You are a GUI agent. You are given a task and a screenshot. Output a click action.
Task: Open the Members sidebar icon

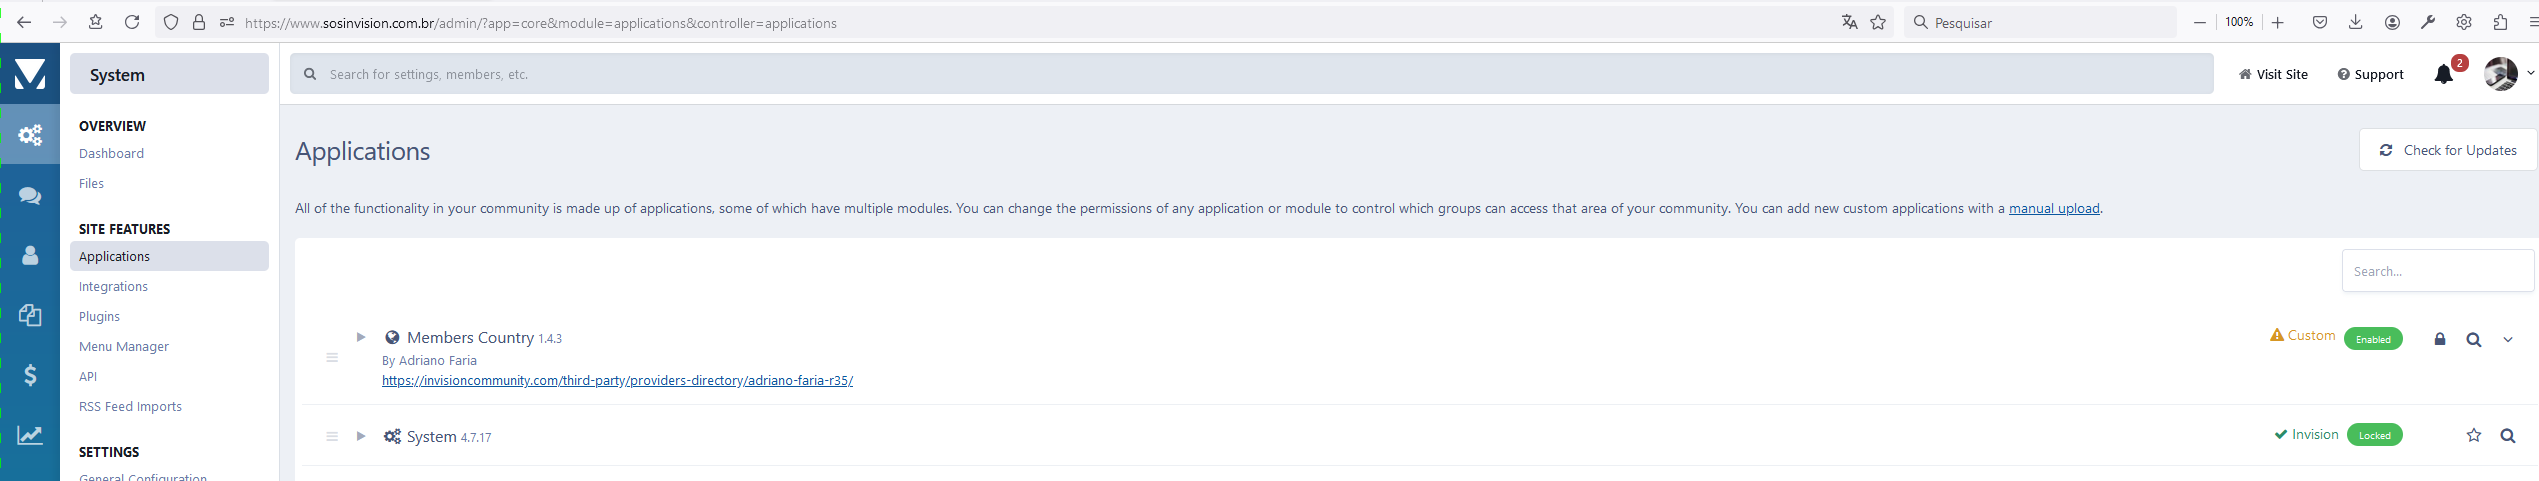pyautogui.click(x=30, y=256)
